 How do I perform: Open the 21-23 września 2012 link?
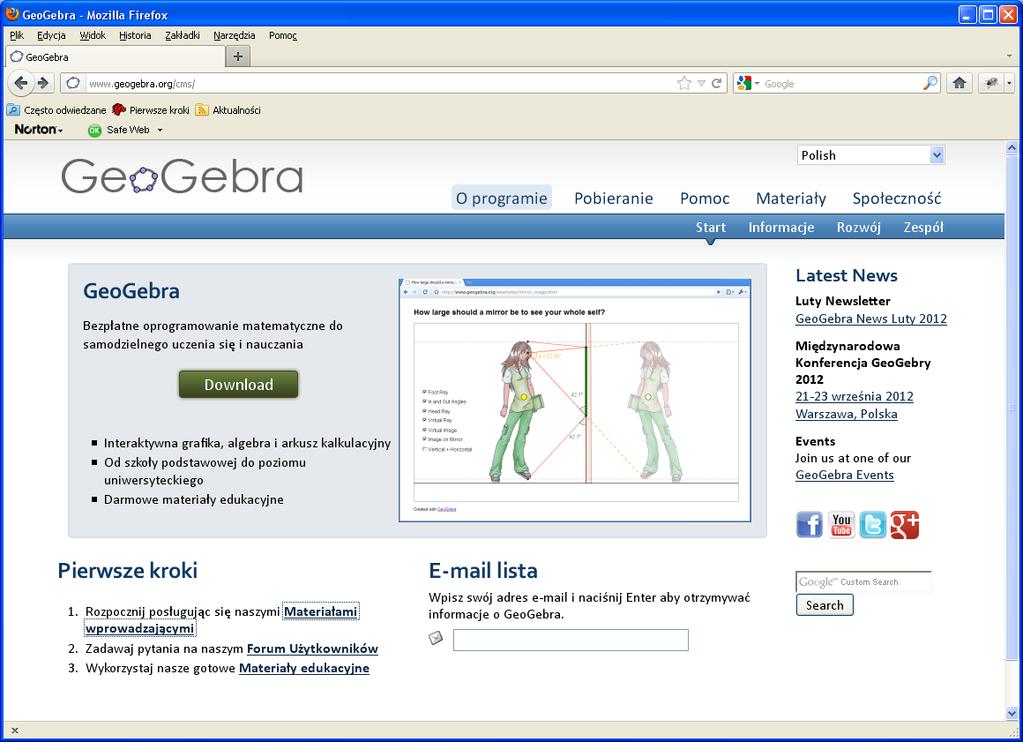tap(854, 396)
